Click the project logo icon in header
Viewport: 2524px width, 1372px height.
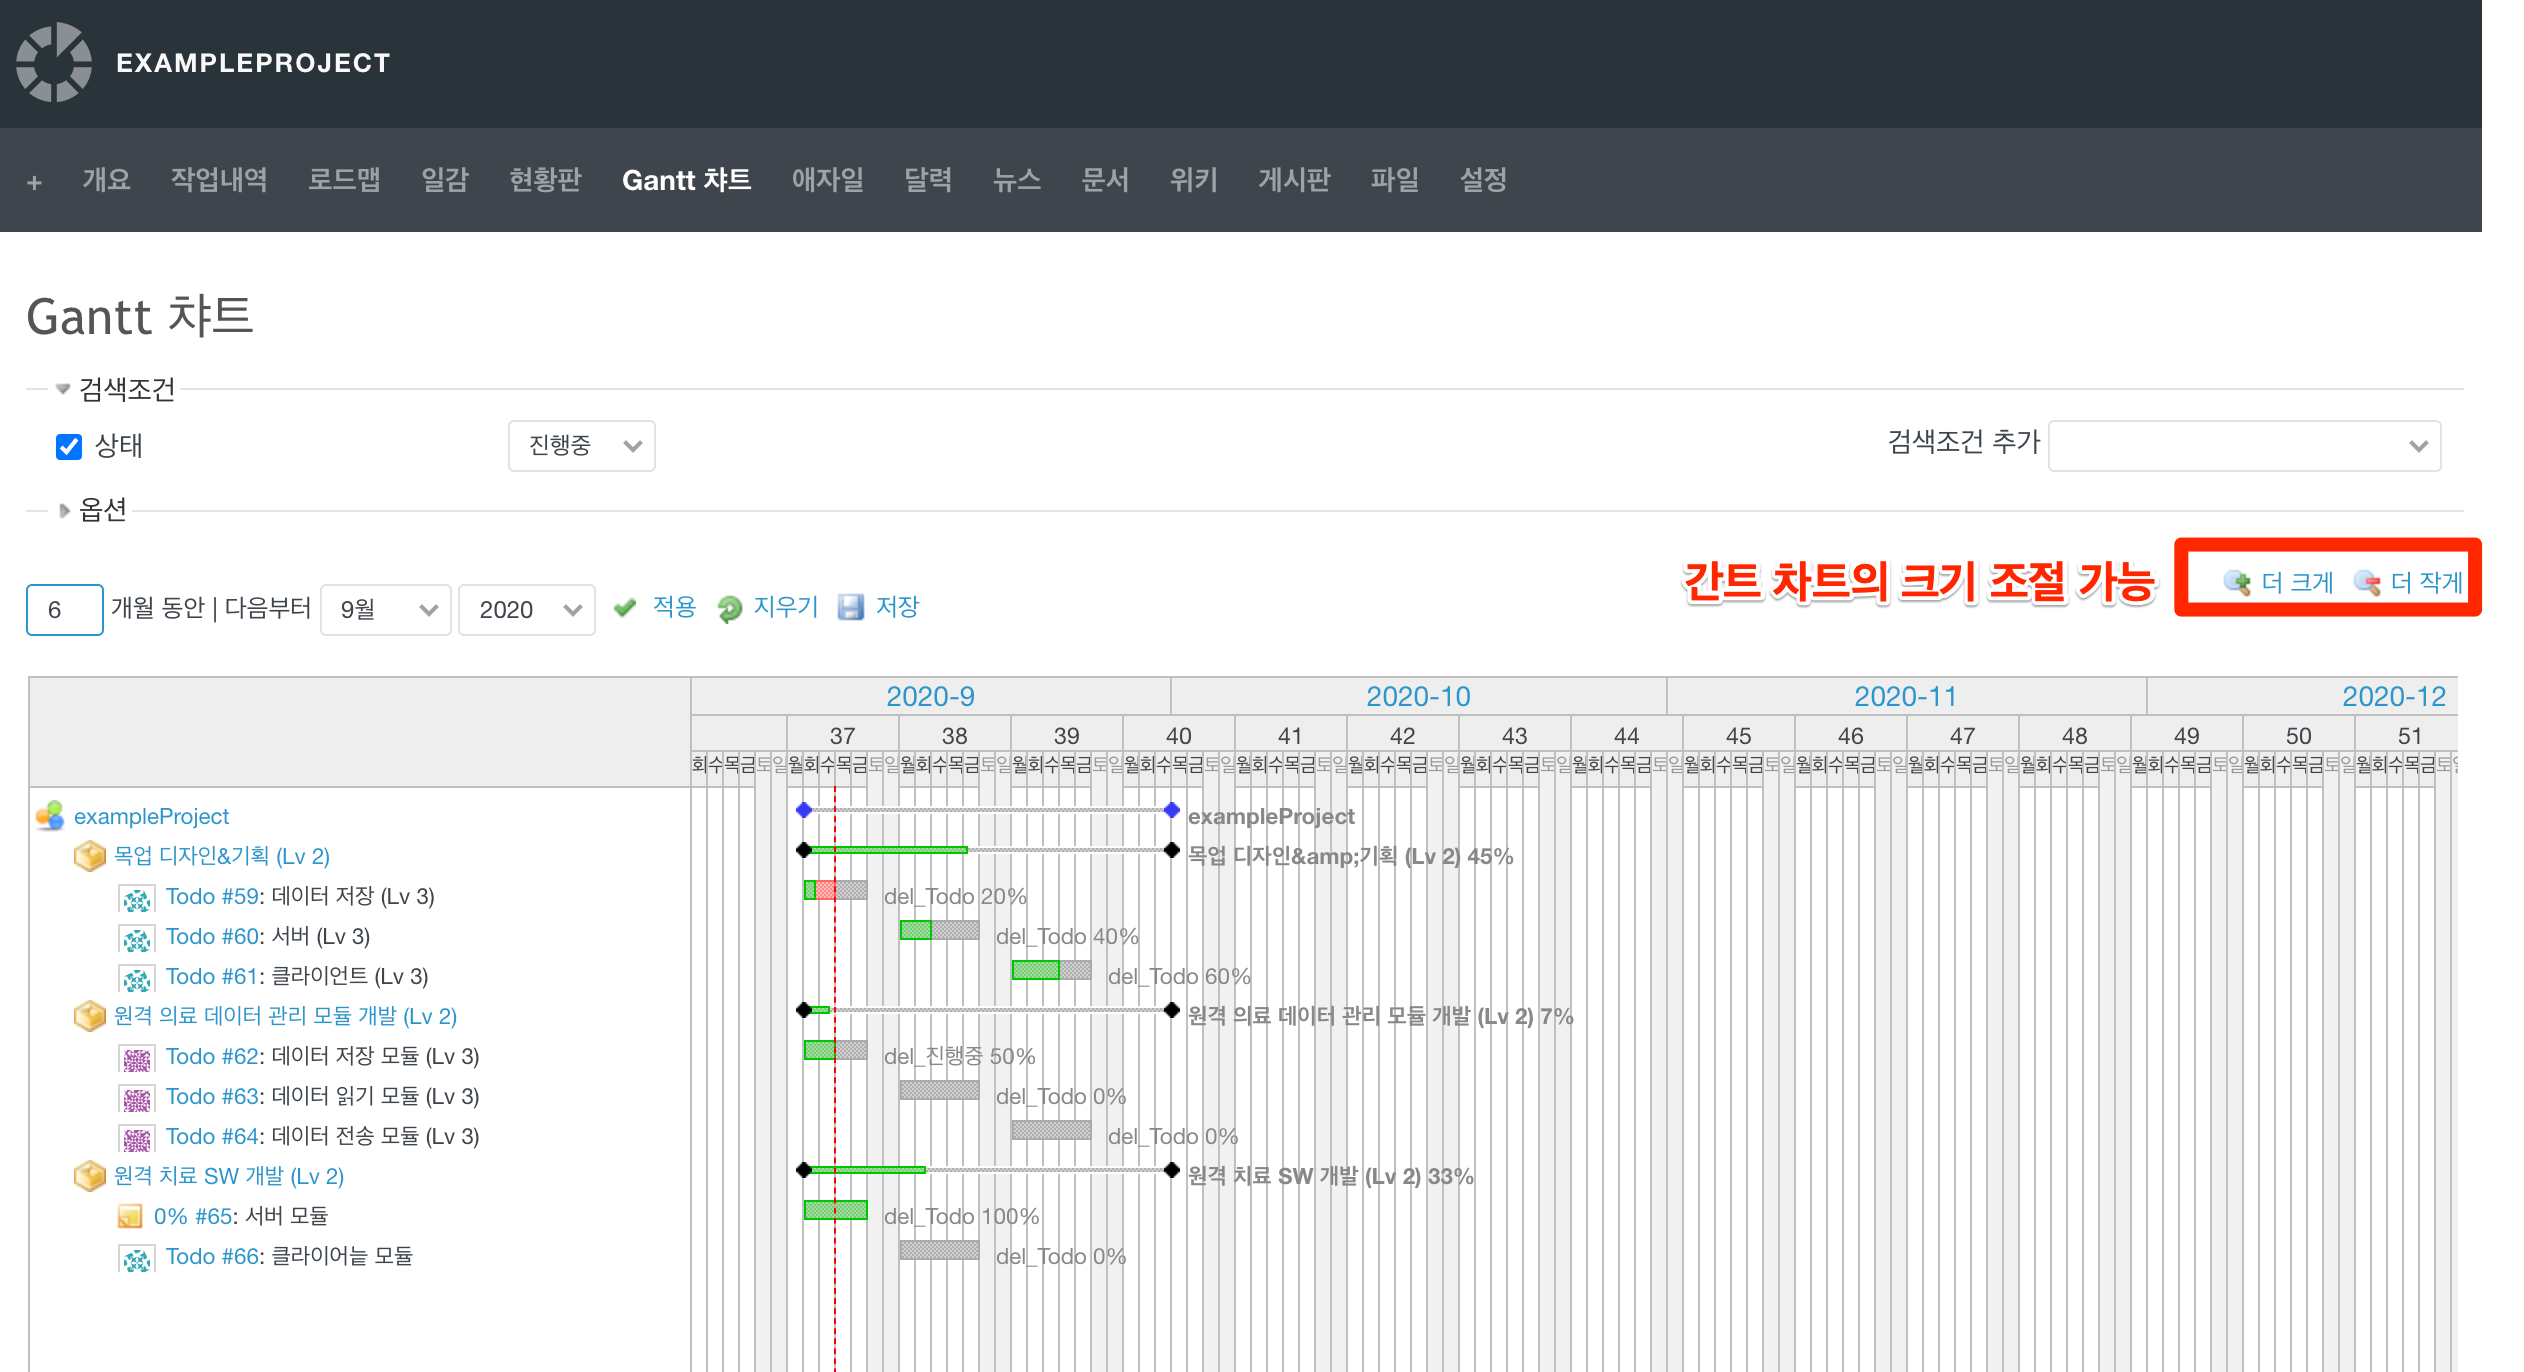(x=54, y=62)
